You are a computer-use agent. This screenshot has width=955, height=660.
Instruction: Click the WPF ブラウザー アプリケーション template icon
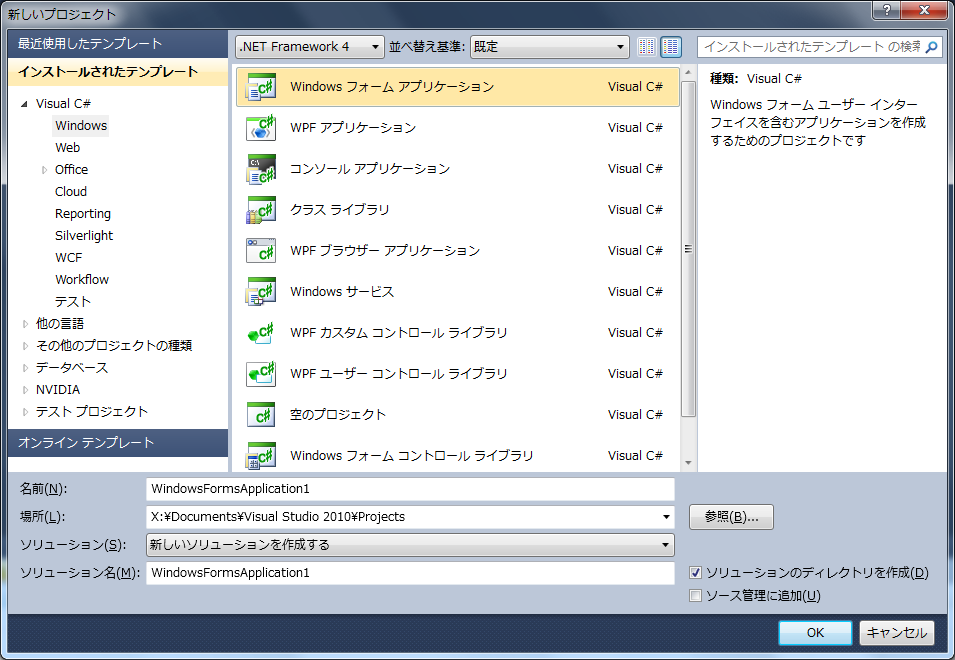[261, 250]
